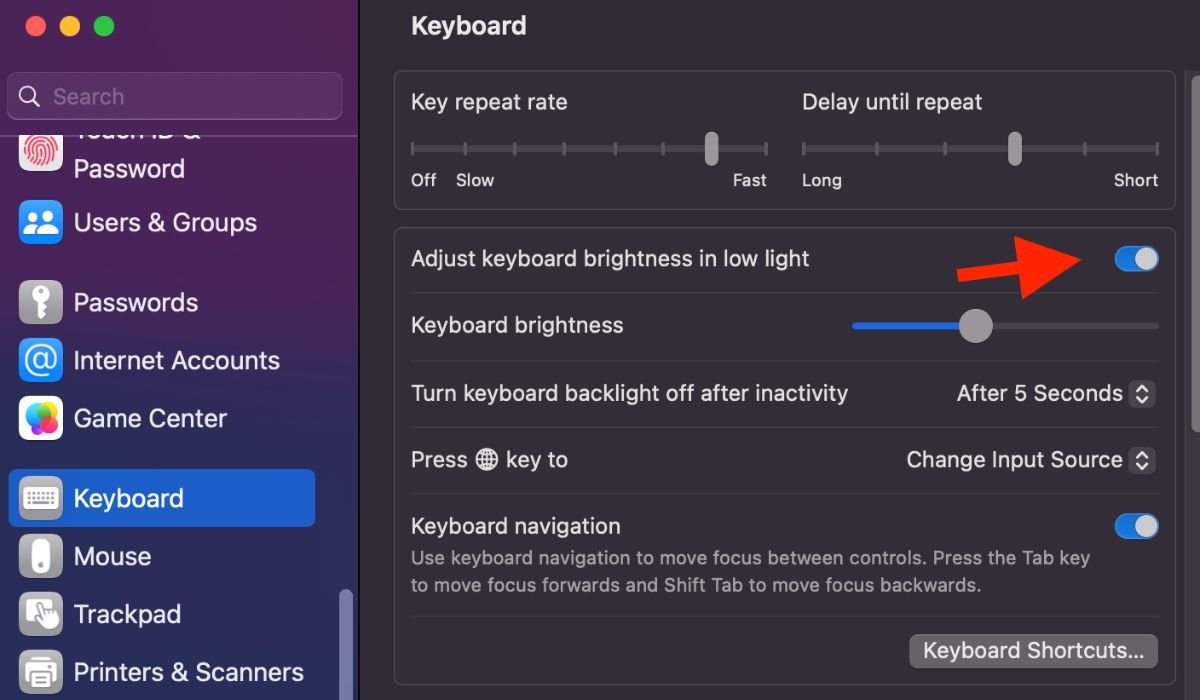
Task: Open the globe key action dropdown
Action: click(1030, 460)
